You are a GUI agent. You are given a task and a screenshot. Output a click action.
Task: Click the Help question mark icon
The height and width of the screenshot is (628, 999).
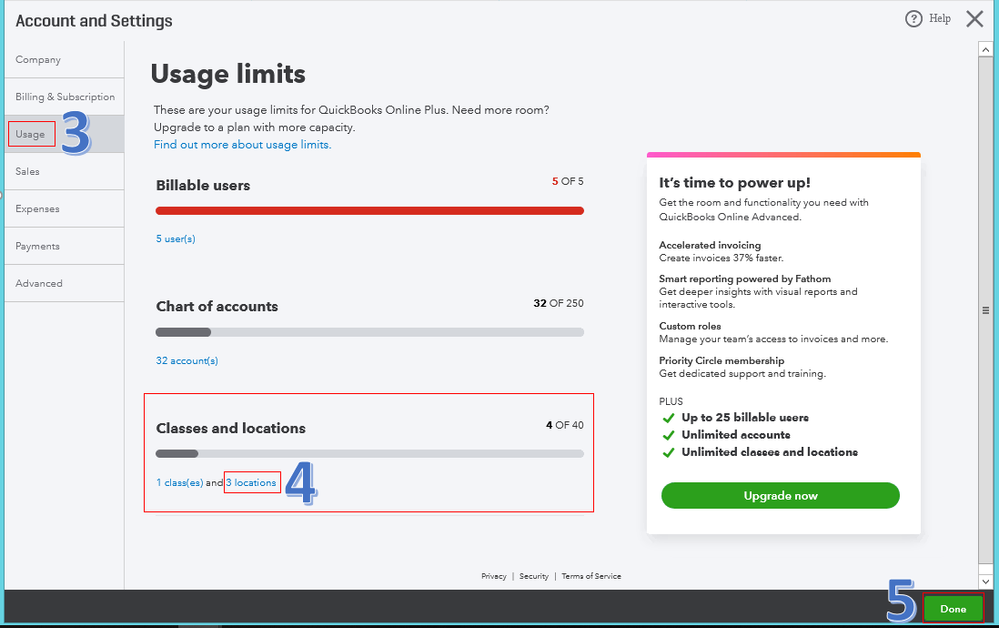[913, 19]
